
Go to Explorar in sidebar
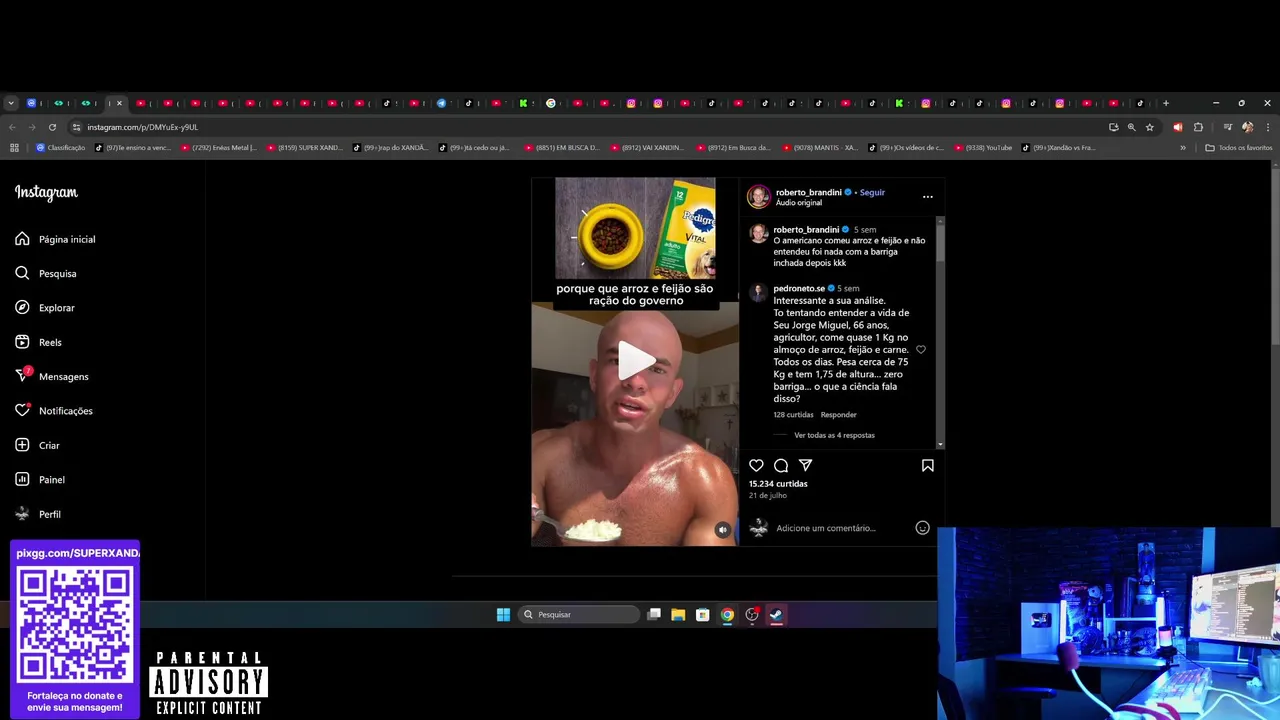pyautogui.click(x=45, y=308)
